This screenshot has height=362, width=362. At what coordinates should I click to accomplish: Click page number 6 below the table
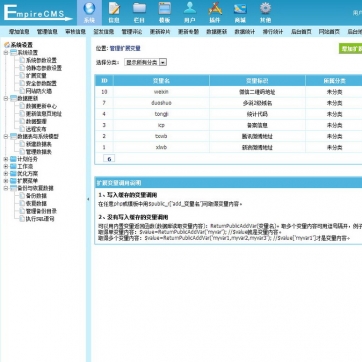click(x=109, y=159)
